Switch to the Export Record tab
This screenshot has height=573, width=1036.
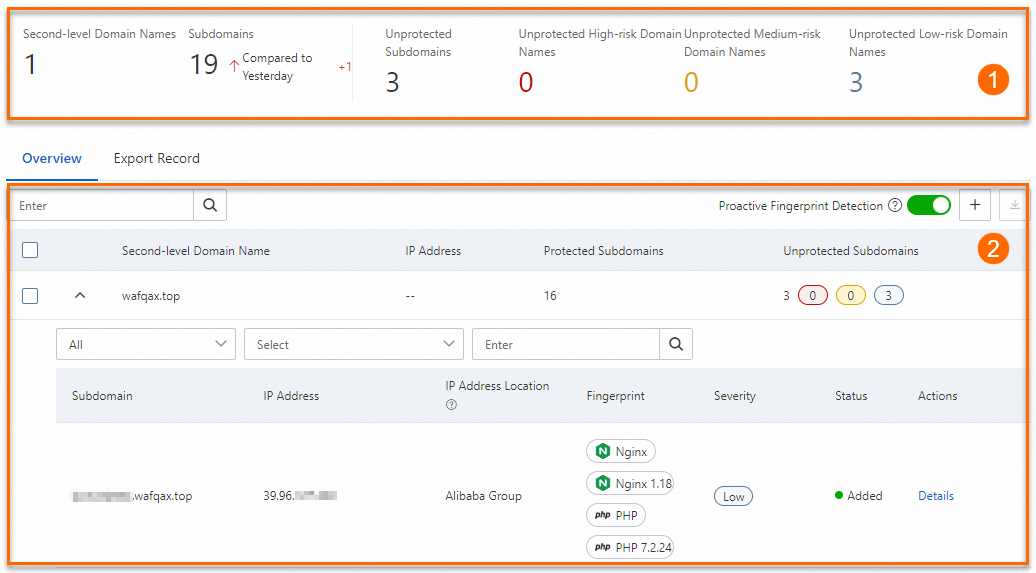[x=156, y=158]
